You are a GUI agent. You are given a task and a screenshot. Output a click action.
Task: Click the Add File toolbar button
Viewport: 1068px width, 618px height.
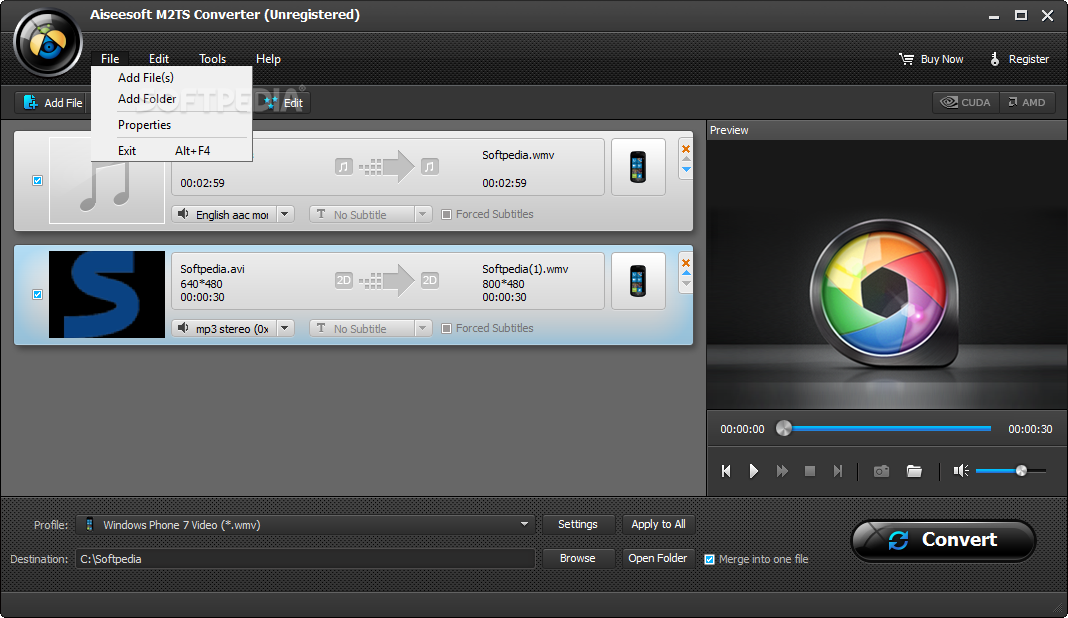tap(52, 103)
